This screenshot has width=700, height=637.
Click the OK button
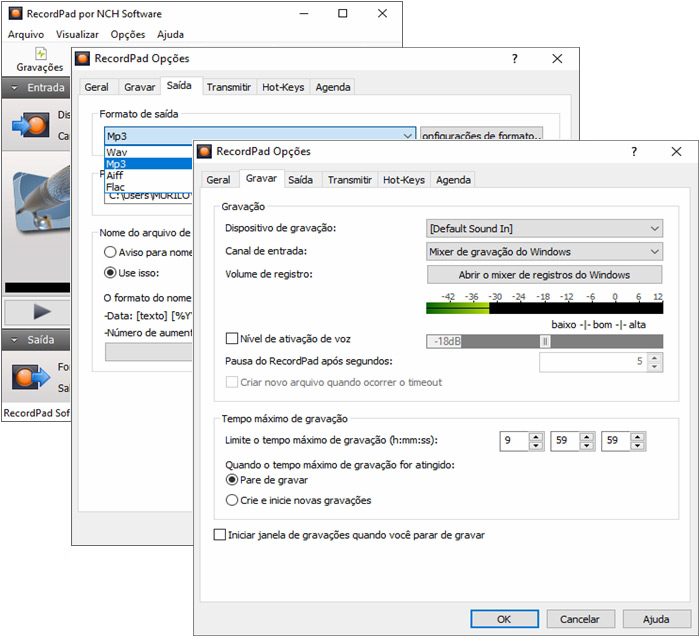pyautogui.click(x=504, y=619)
